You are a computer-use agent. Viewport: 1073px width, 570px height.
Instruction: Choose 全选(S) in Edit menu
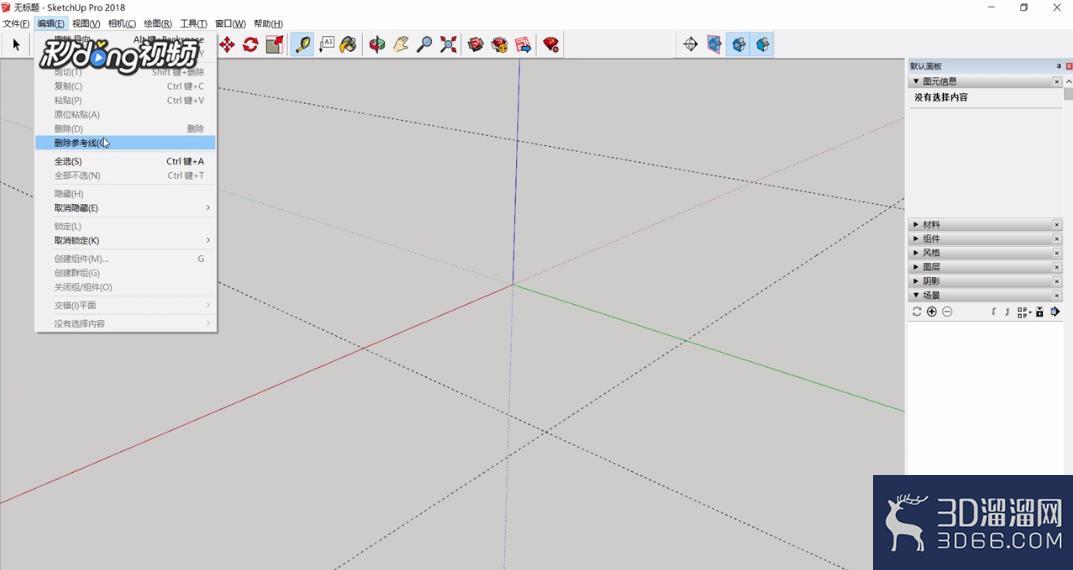(x=125, y=161)
